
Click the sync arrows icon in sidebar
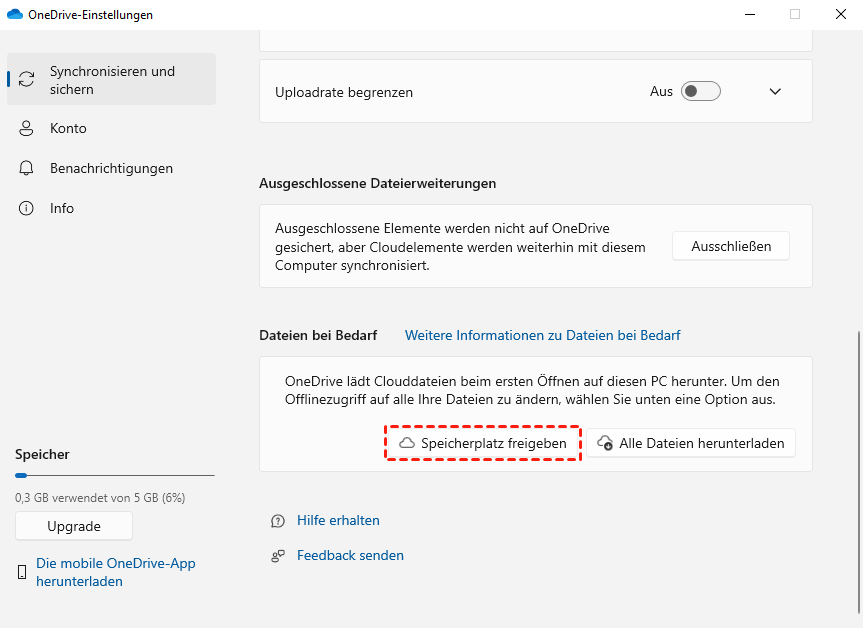27,80
